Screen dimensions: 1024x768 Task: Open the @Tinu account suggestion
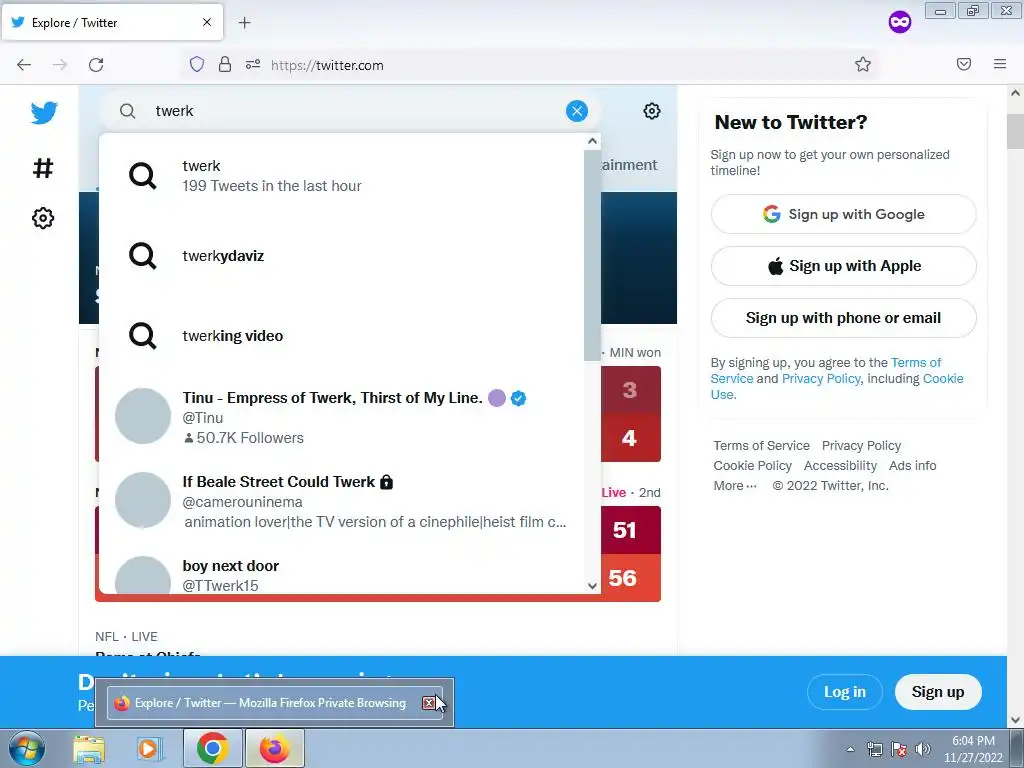[x=342, y=417]
